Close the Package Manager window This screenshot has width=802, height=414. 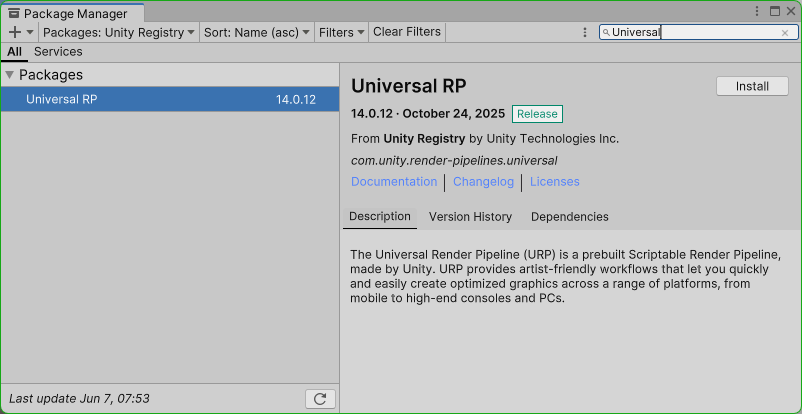tap(790, 11)
